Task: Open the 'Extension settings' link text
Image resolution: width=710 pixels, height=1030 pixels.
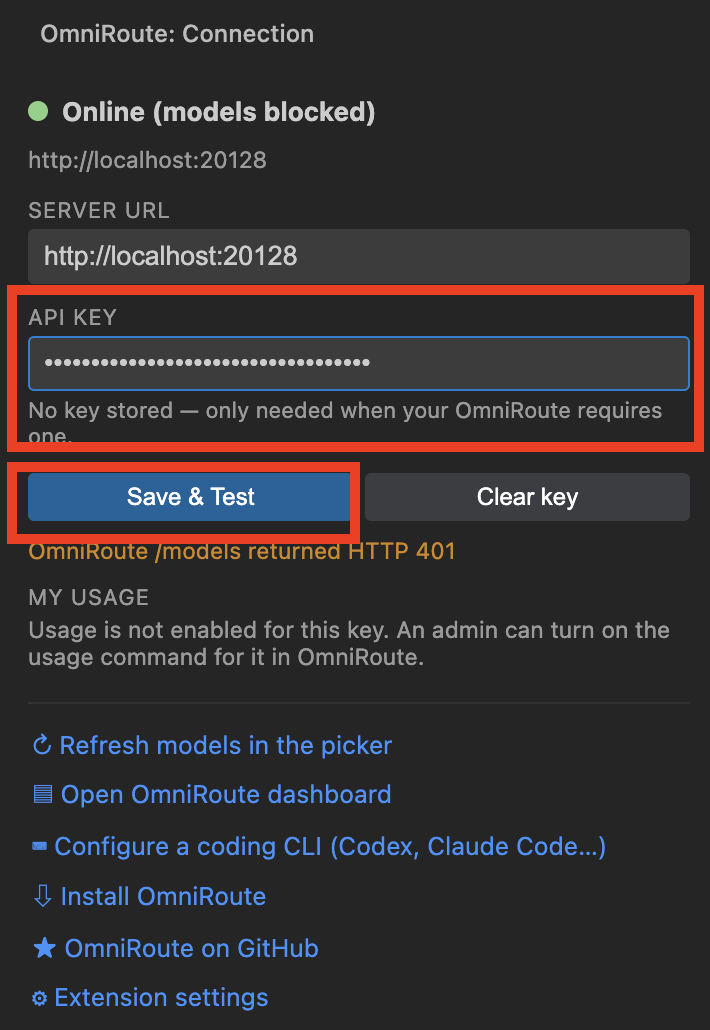Action: coord(161,998)
